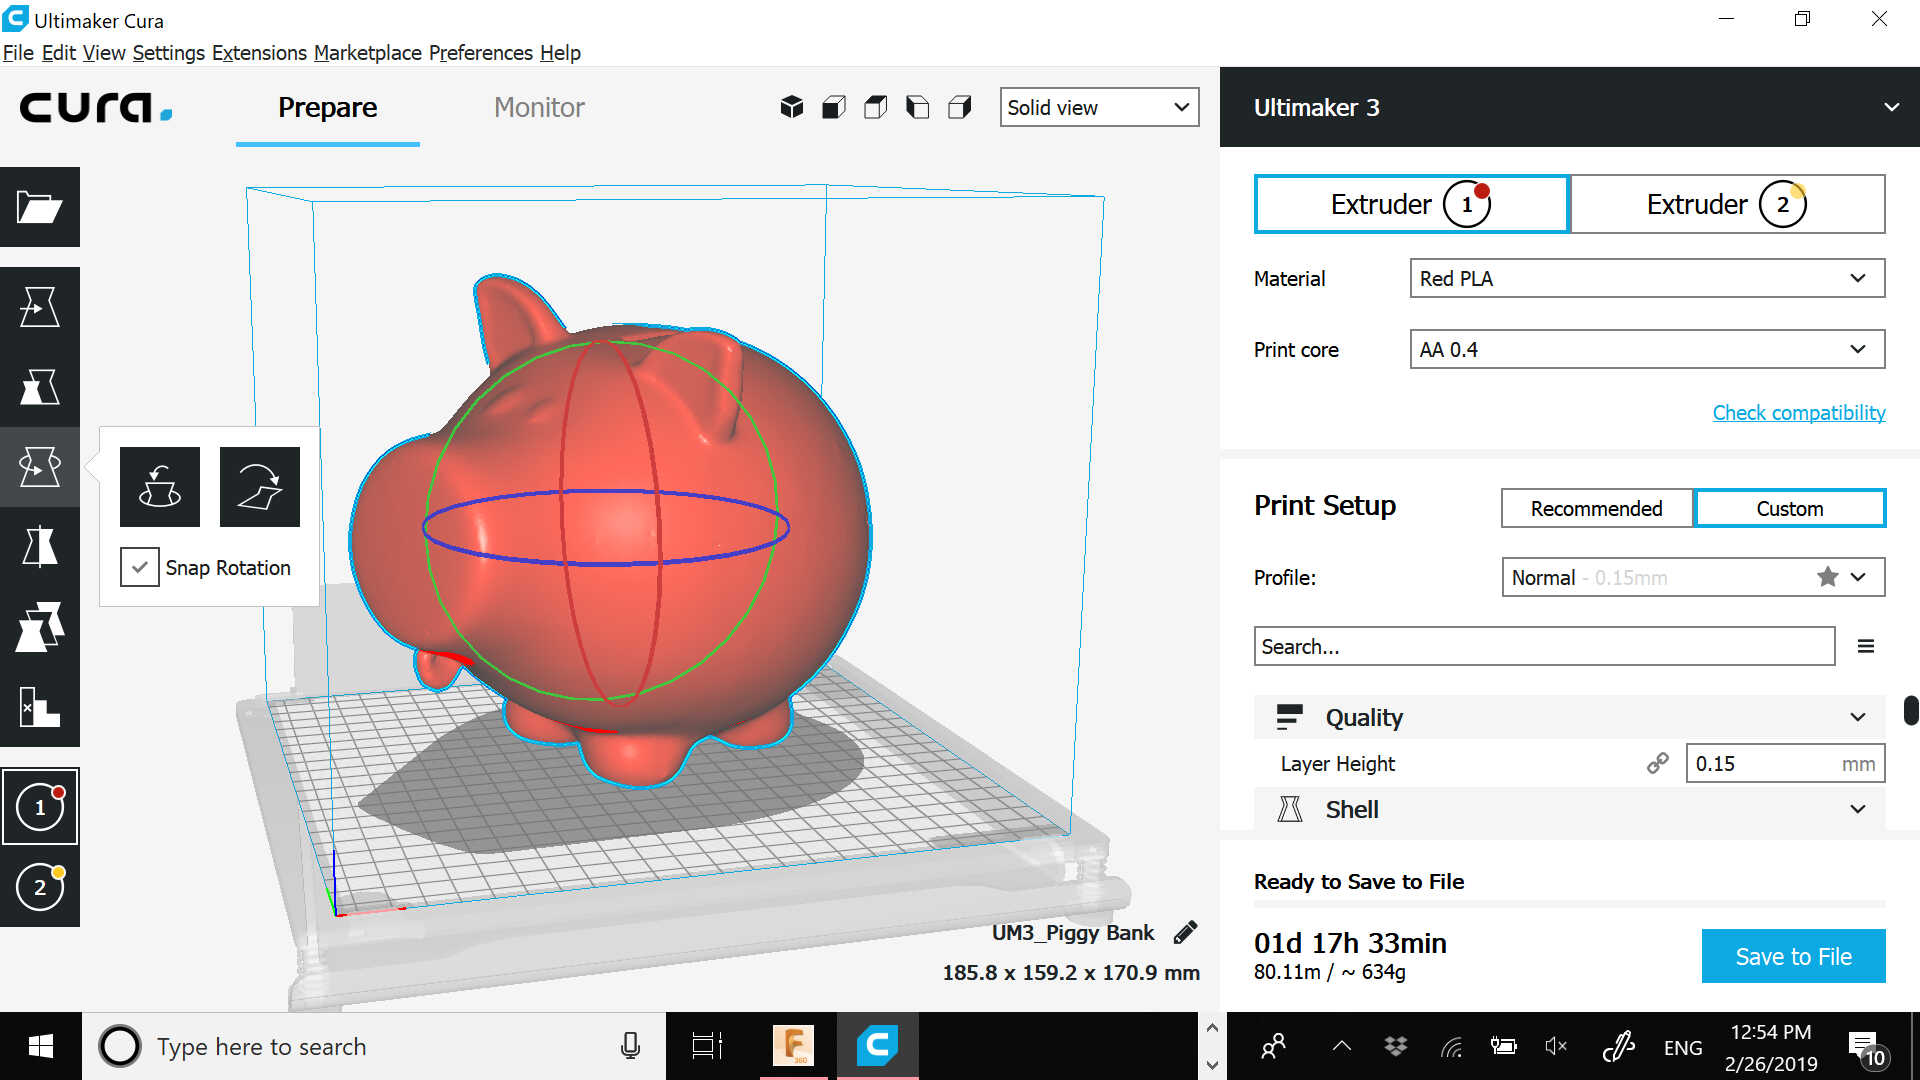Image resolution: width=1920 pixels, height=1080 pixels.
Task: Select the Mirror tool in sidebar
Action: (x=39, y=547)
